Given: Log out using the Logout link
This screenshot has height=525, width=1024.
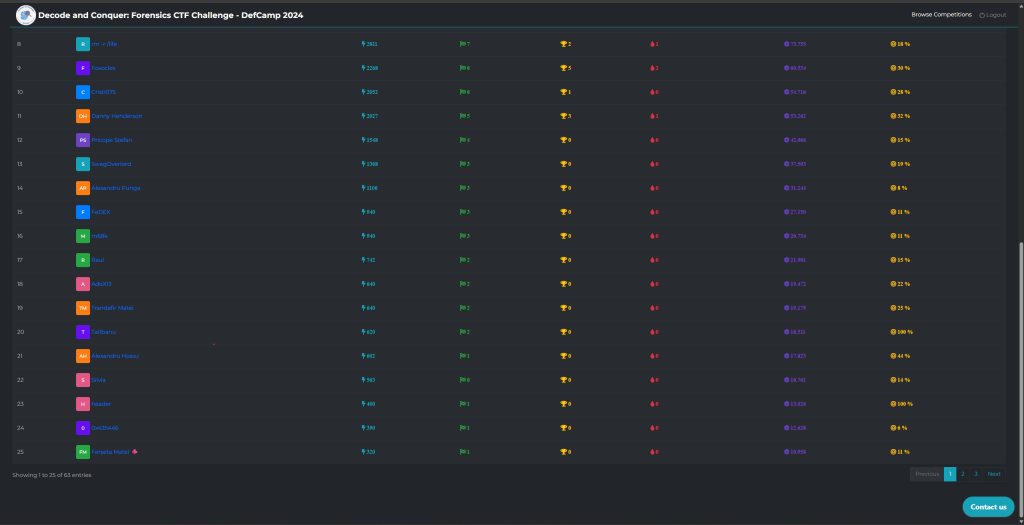Looking at the screenshot, I should pos(993,15).
